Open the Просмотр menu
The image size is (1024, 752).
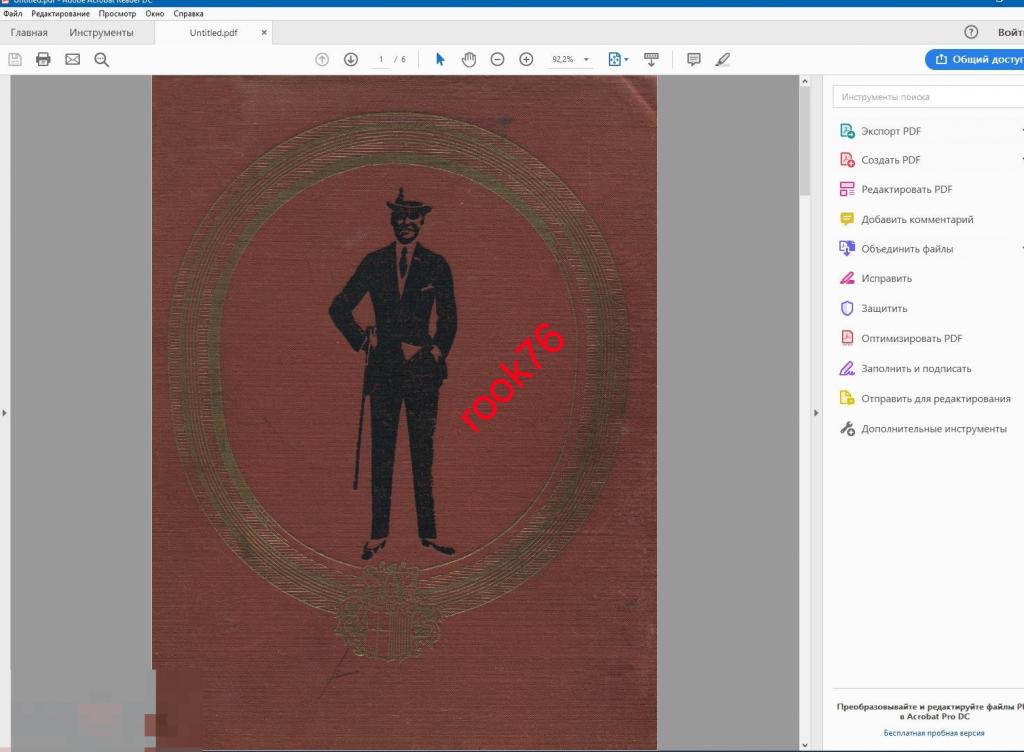pyautogui.click(x=118, y=13)
